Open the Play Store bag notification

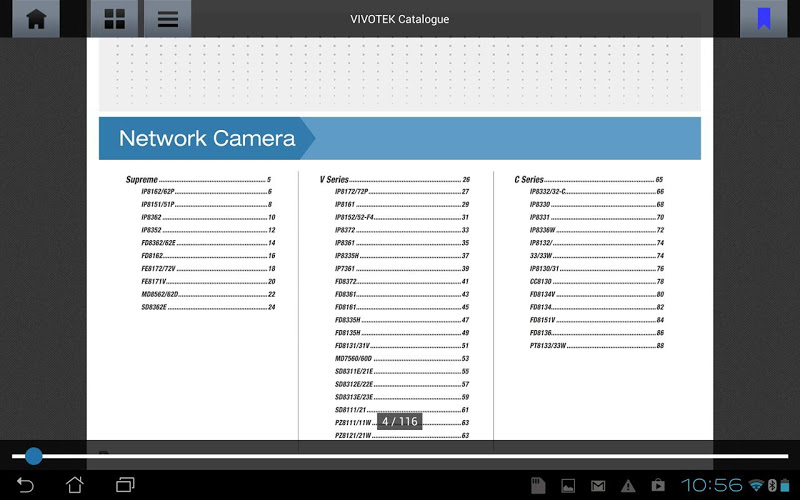tap(658, 485)
